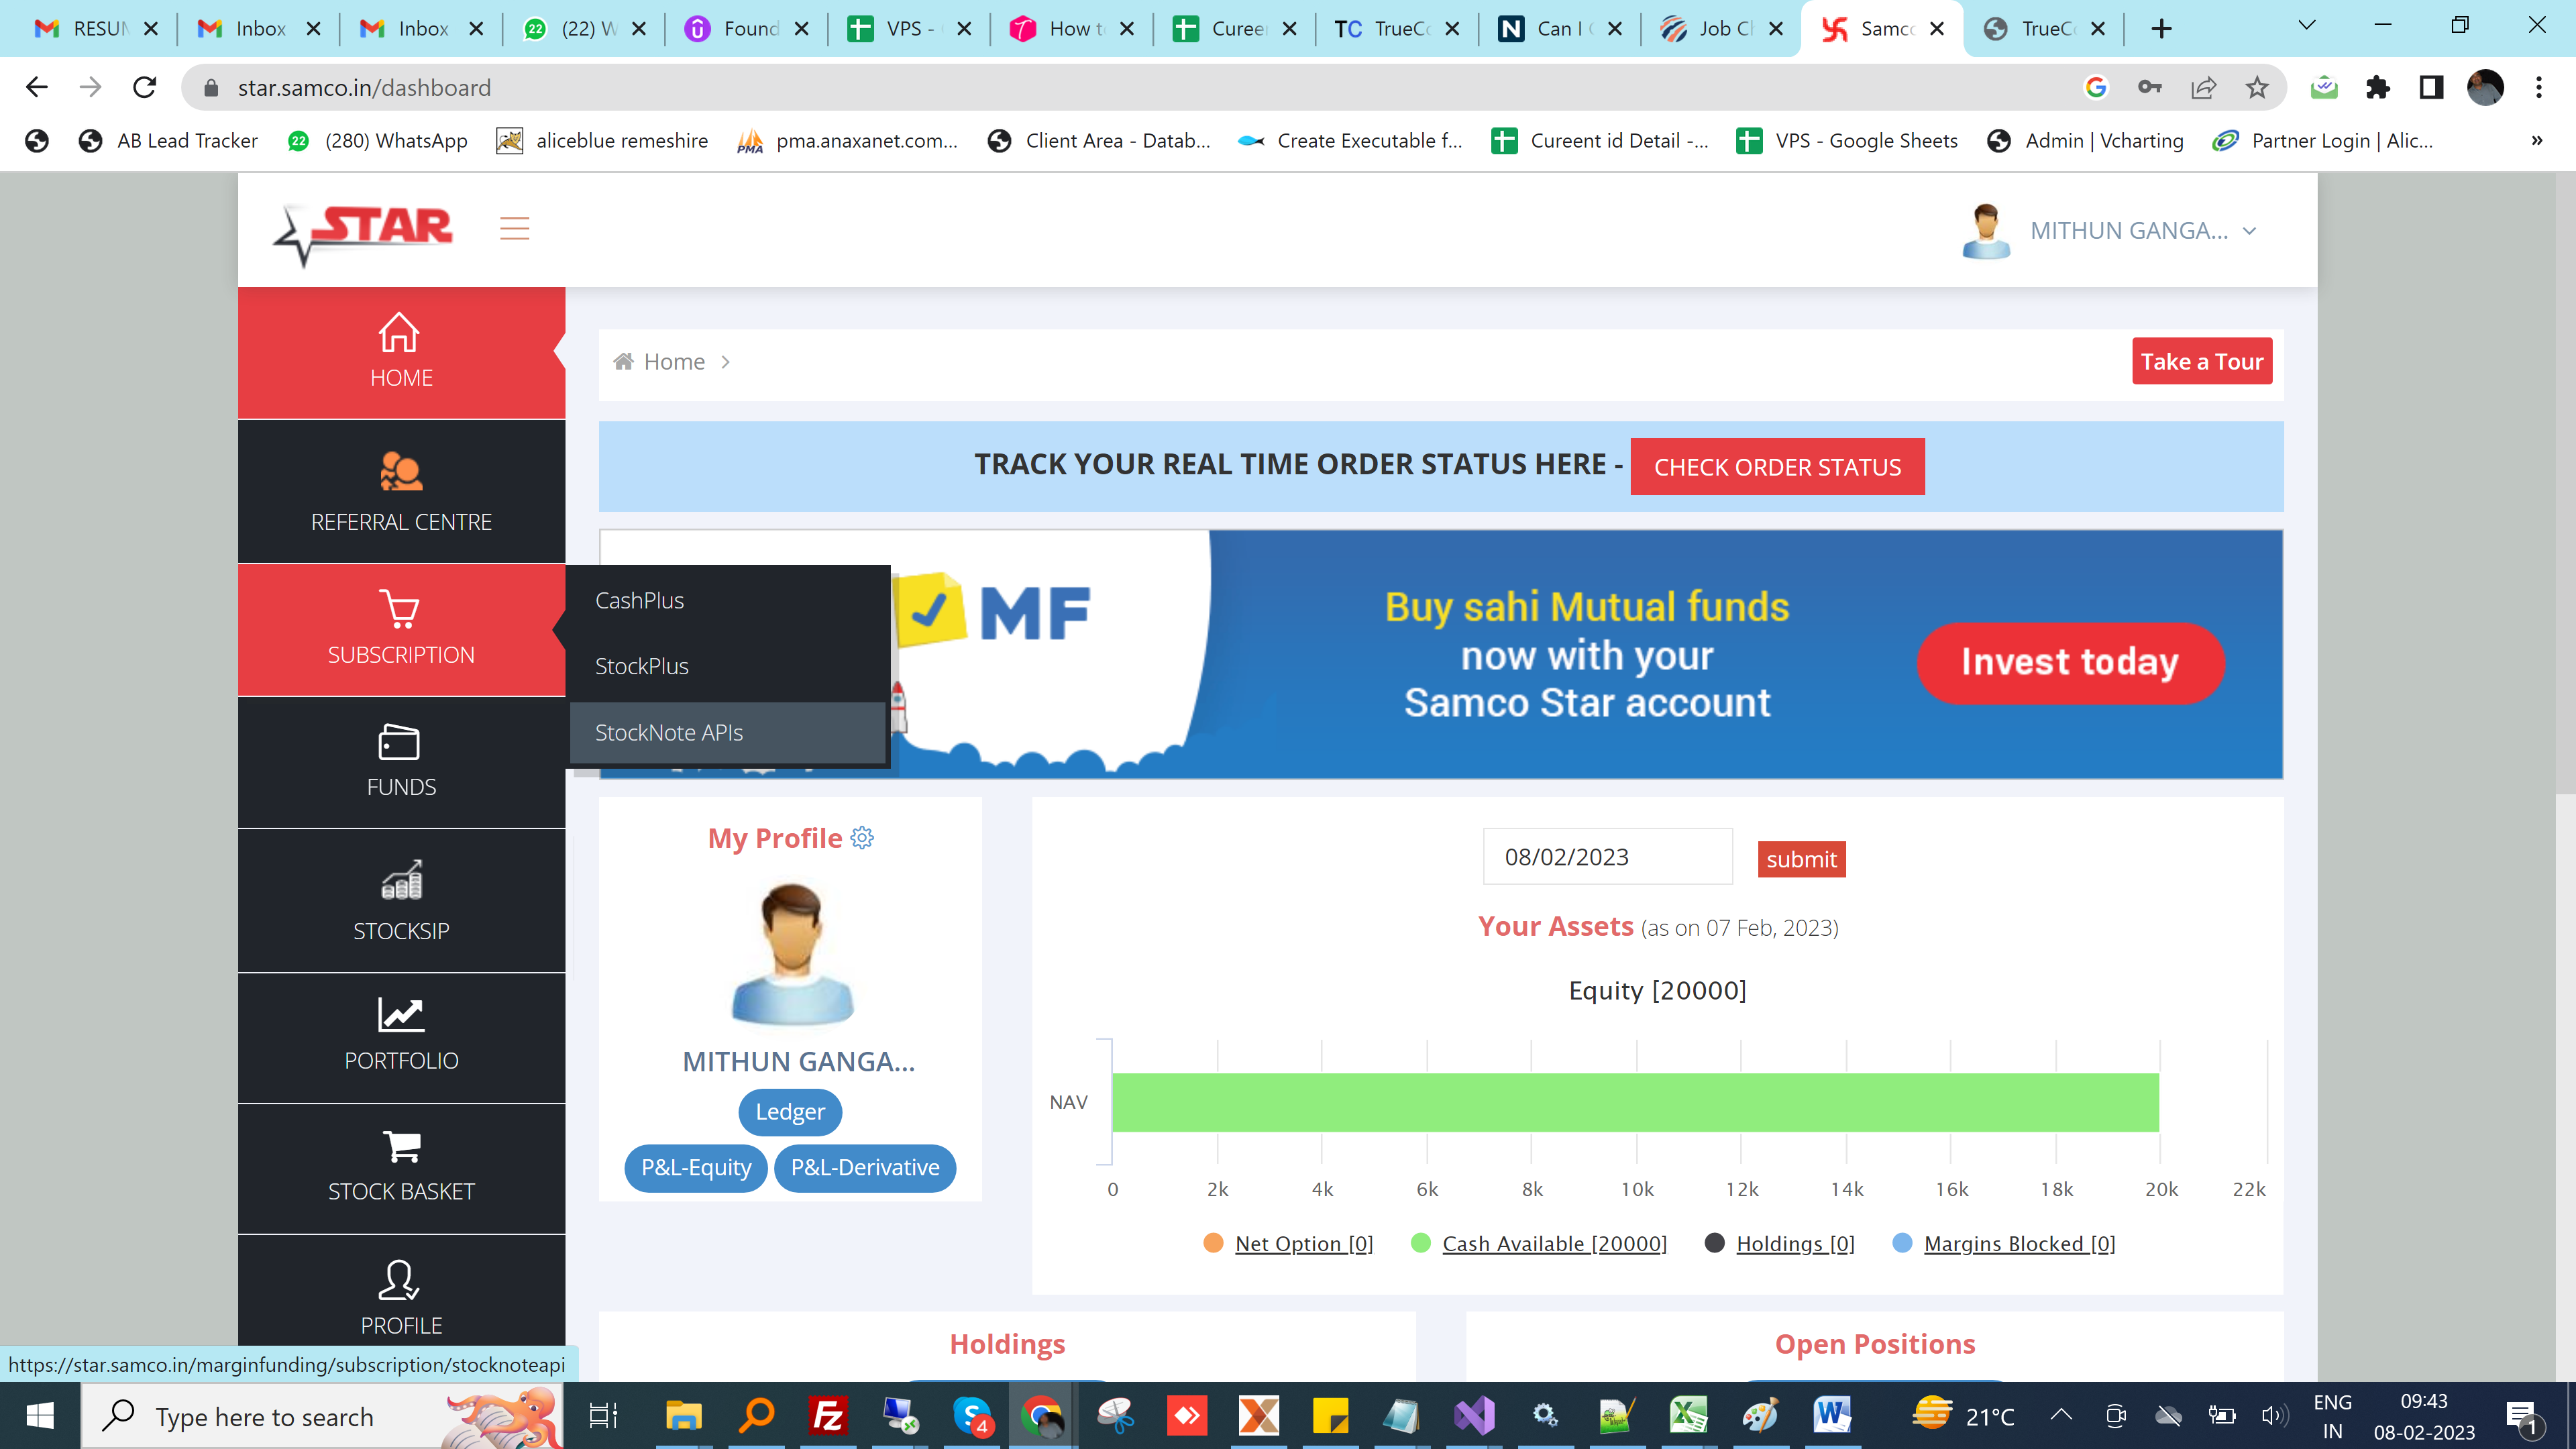Switch to the Job Cl browser tab

1721,28
